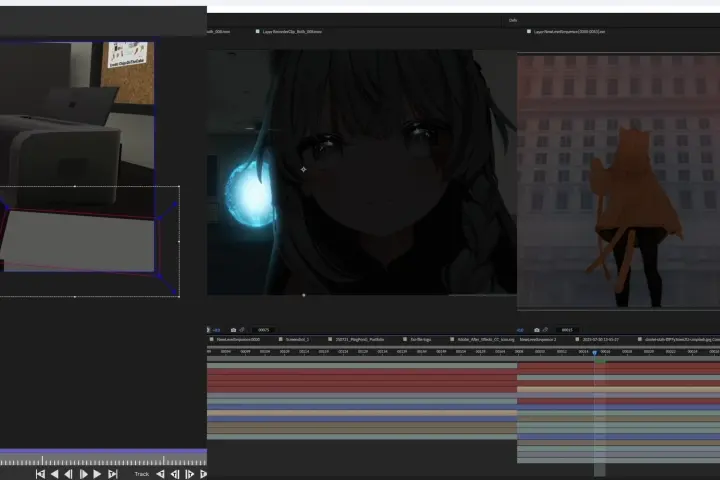Click the play backward transport button
This screenshot has height=480, width=720.
pos(55,474)
